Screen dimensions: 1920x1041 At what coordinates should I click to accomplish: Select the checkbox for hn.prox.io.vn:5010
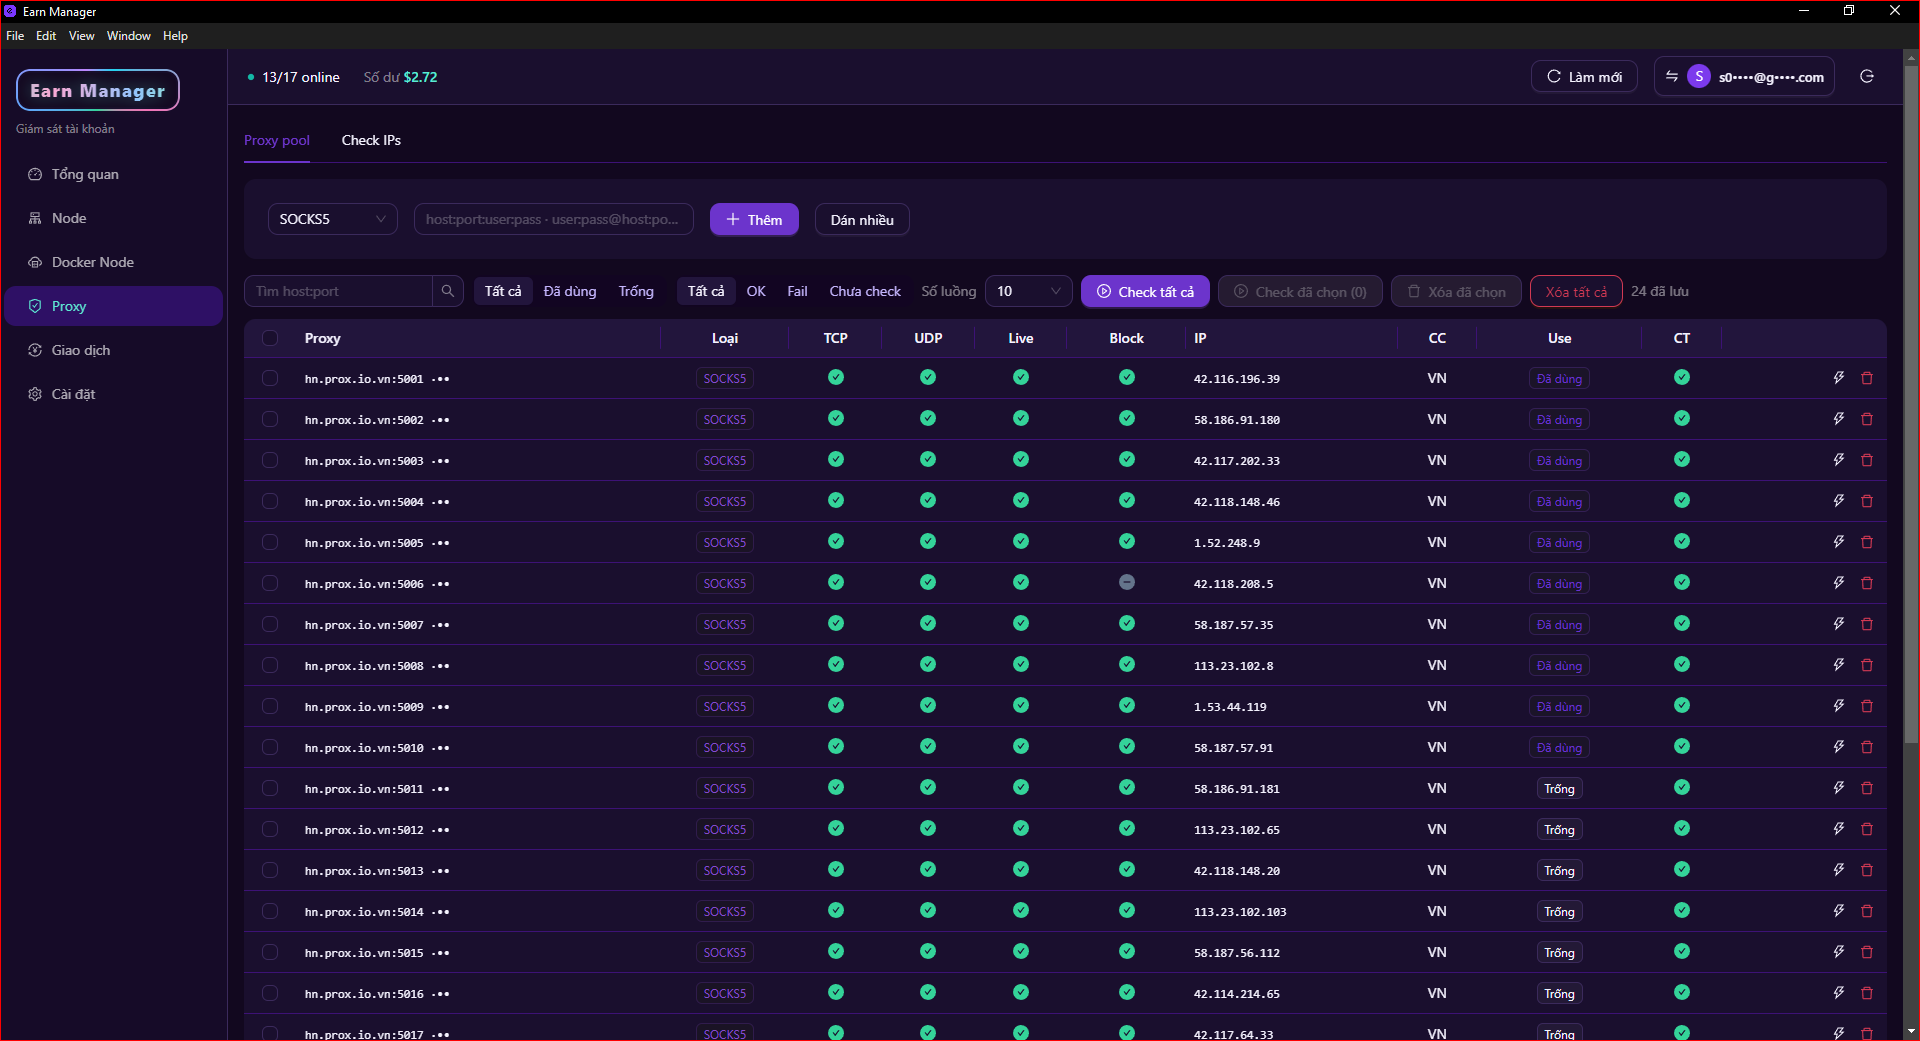coord(270,747)
